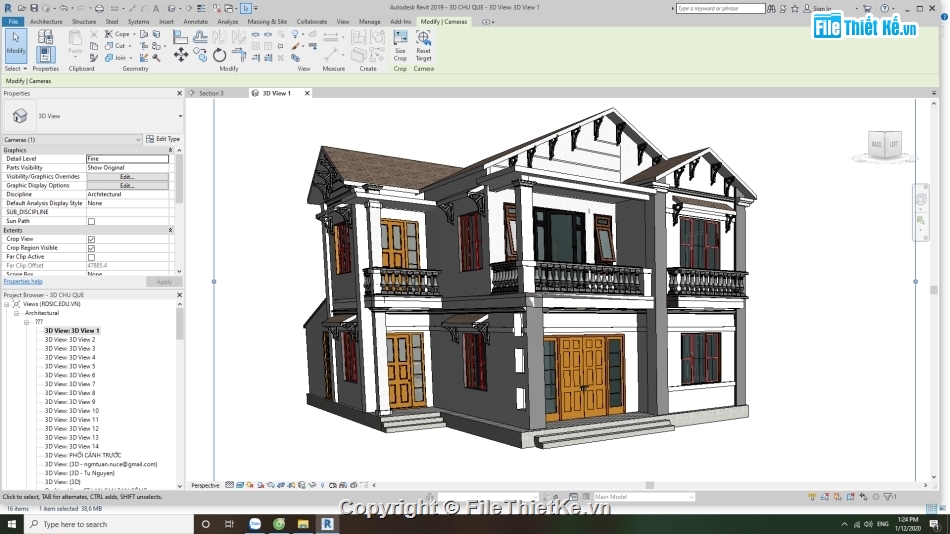The height and width of the screenshot is (534, 950).
Task: Collapse the Architectural tree node
Action: point(16,313)
